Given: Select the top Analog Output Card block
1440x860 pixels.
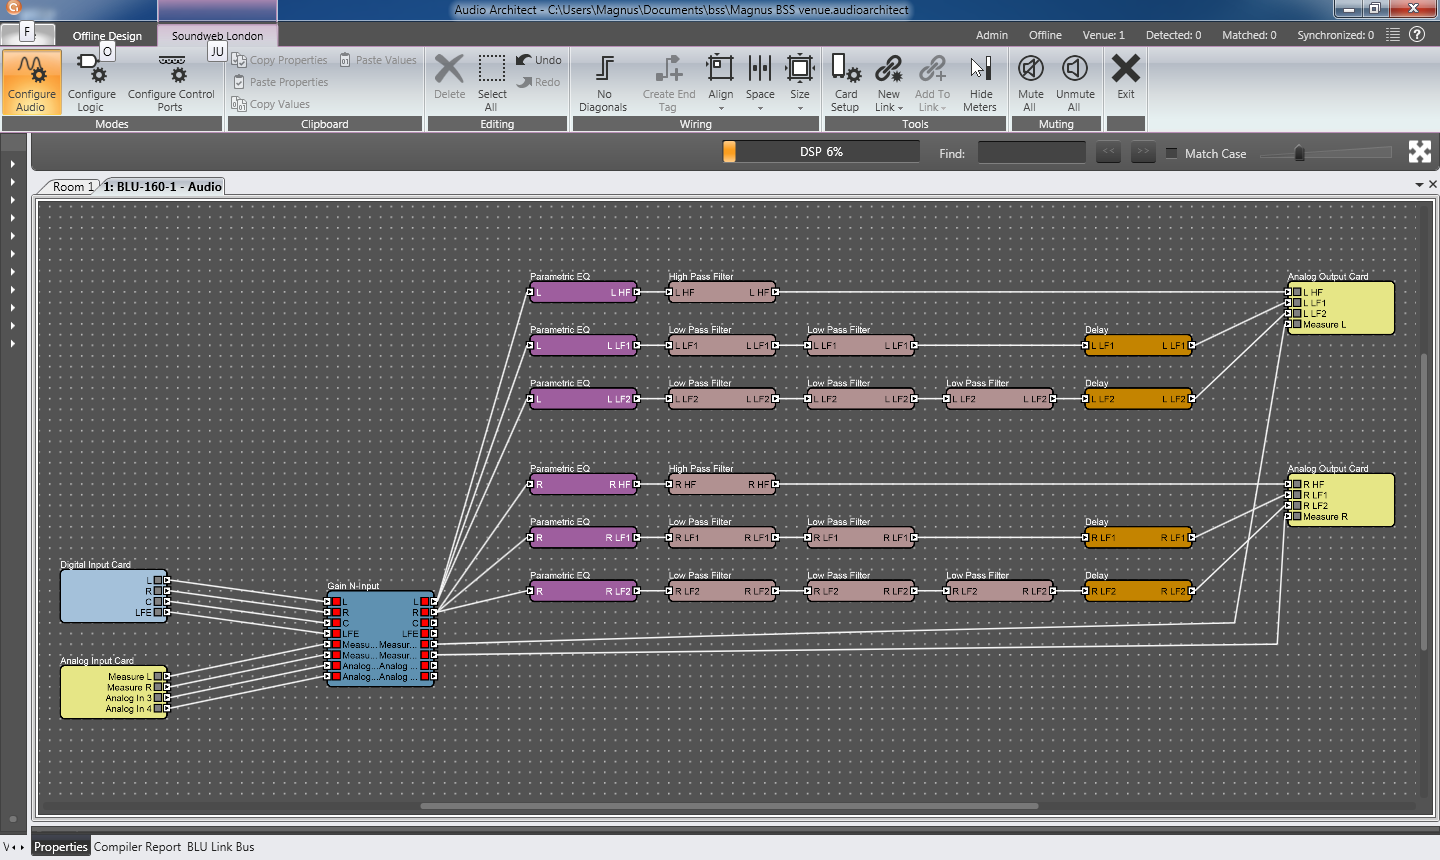Looking at the screenshot, I should pyautogui.click(x=1341, y=308).
